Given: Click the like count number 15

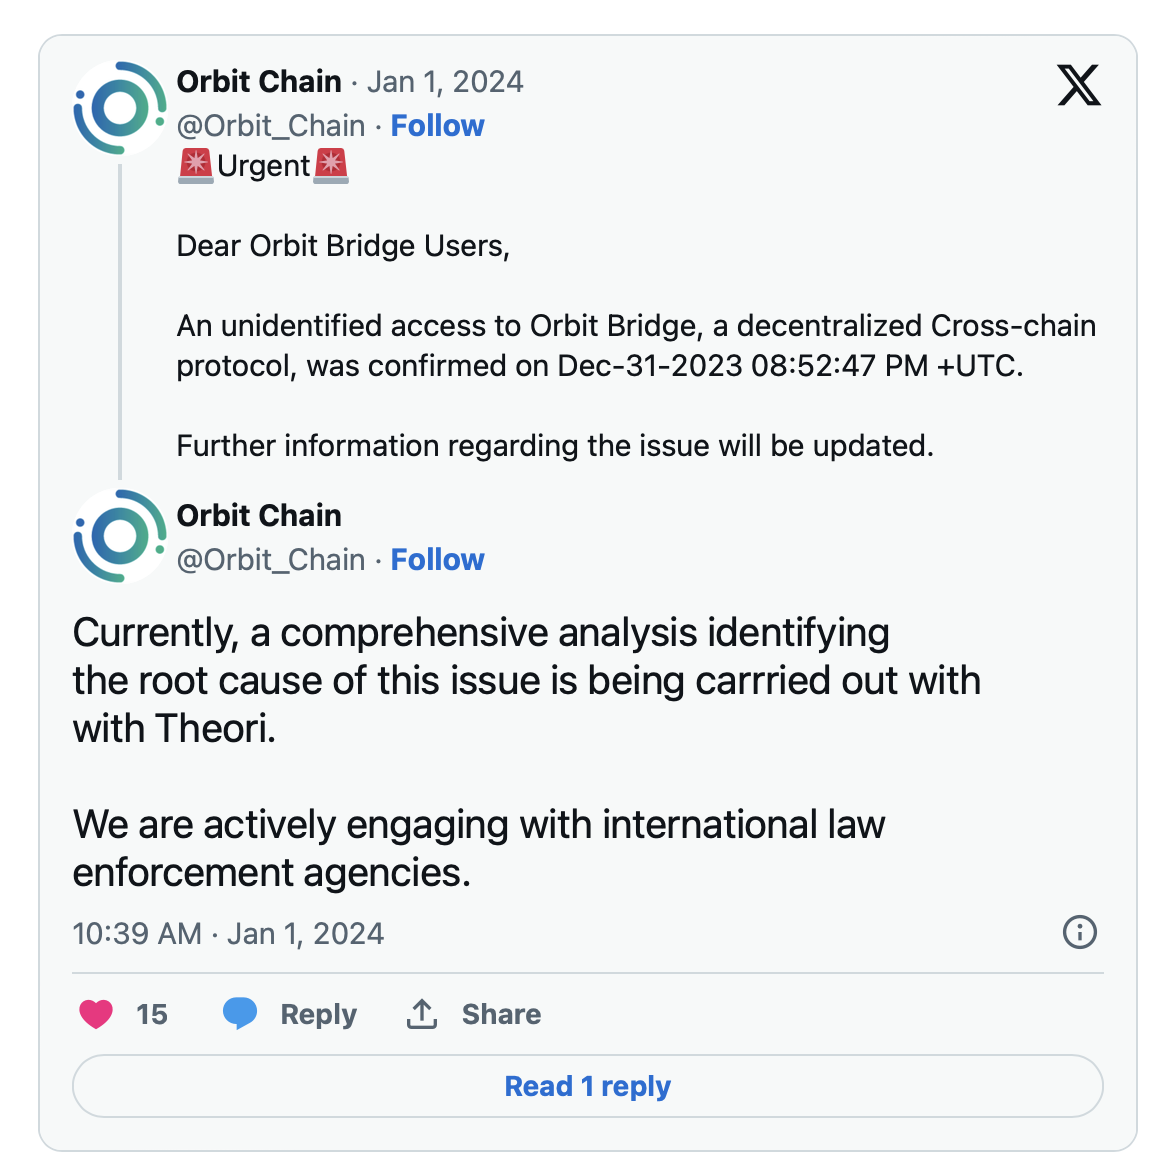Looking at the screenshot, I should pyautogui.click(x=152, y=1014).
